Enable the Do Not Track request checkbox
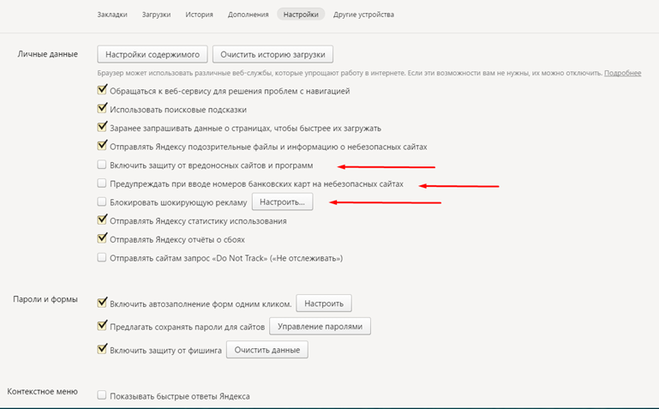This screenshot has width=659, height=409. coord(102,257)
